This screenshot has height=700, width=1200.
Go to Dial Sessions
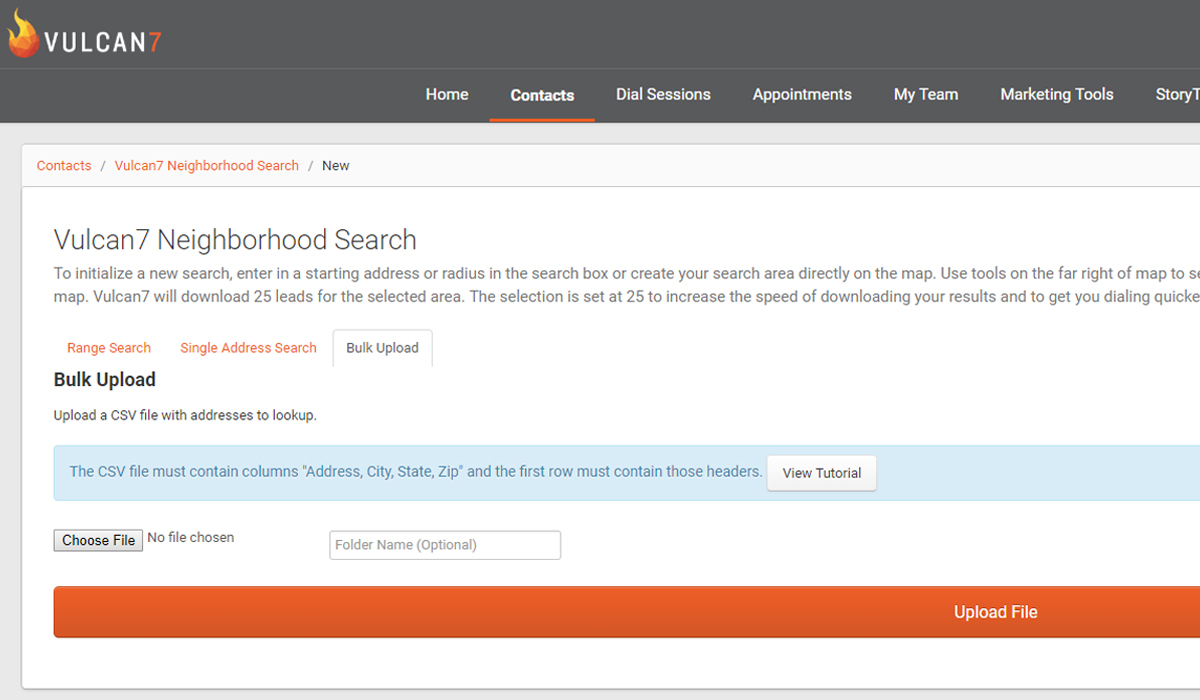(x=663, y=94)
